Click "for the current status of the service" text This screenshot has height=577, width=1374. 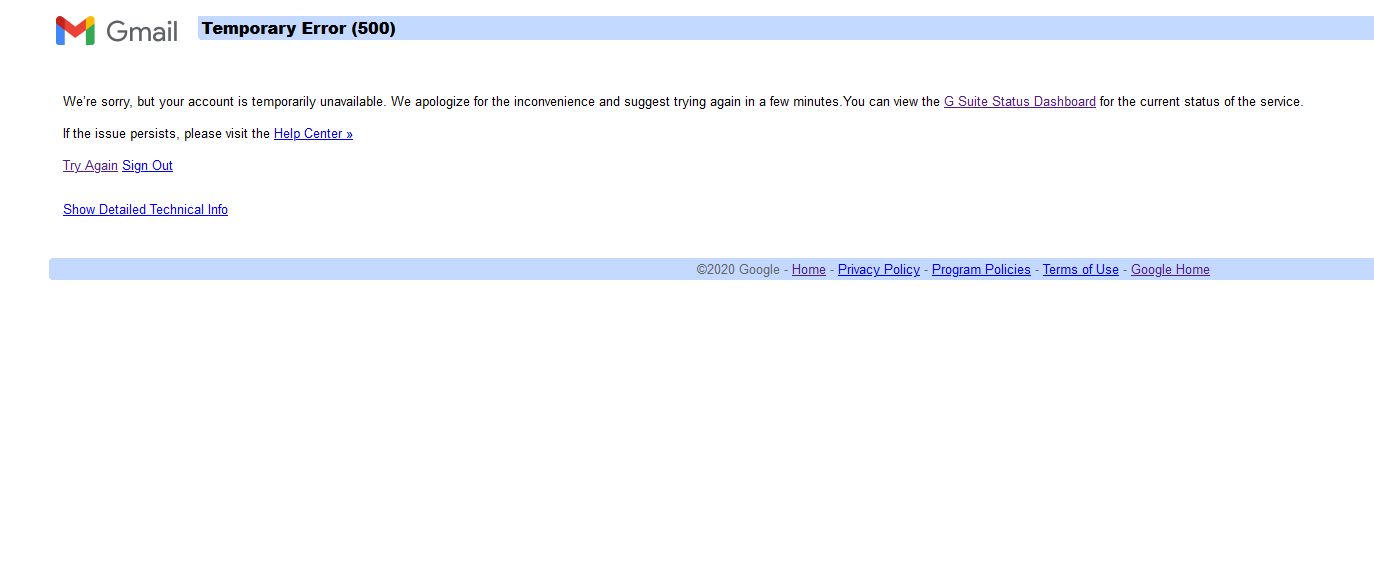point(1201,102)
